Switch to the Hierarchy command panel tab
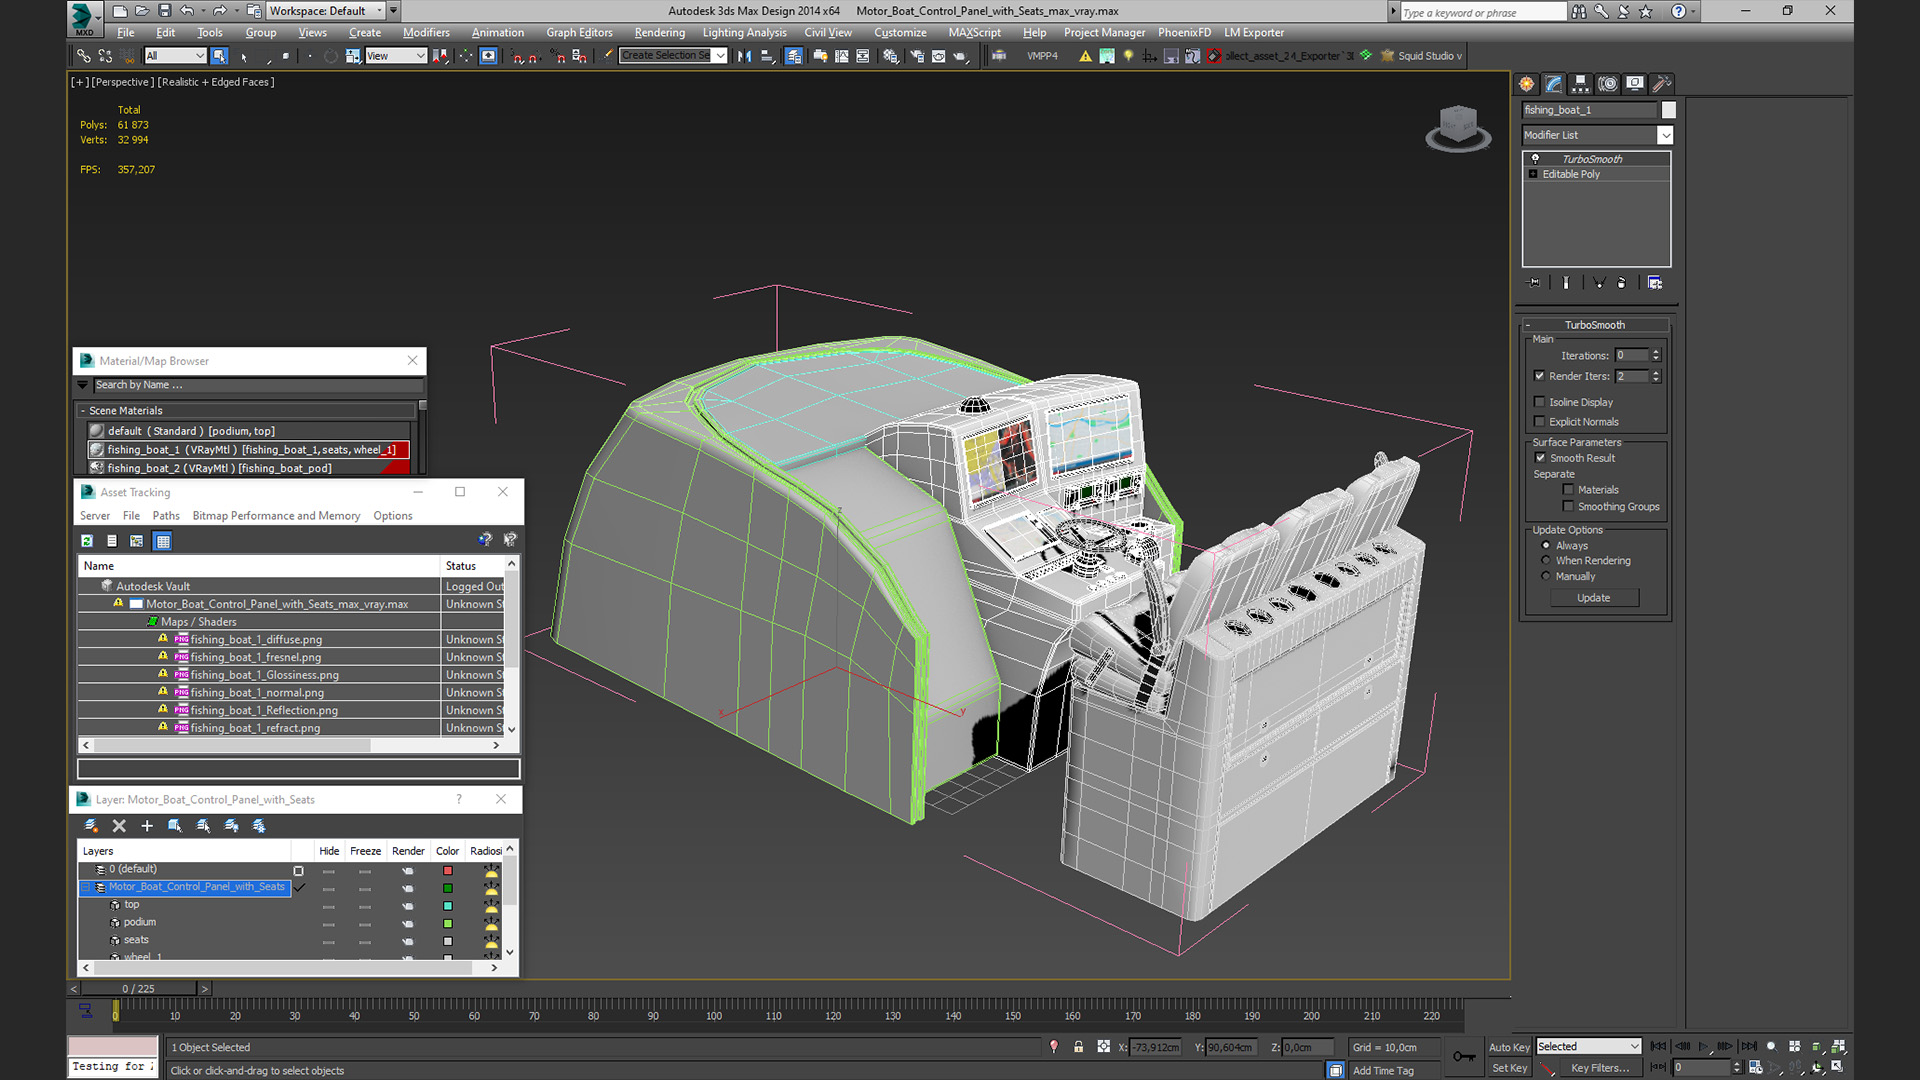The width and height of the screenshot is (1920, 1080). point(1580,84)
